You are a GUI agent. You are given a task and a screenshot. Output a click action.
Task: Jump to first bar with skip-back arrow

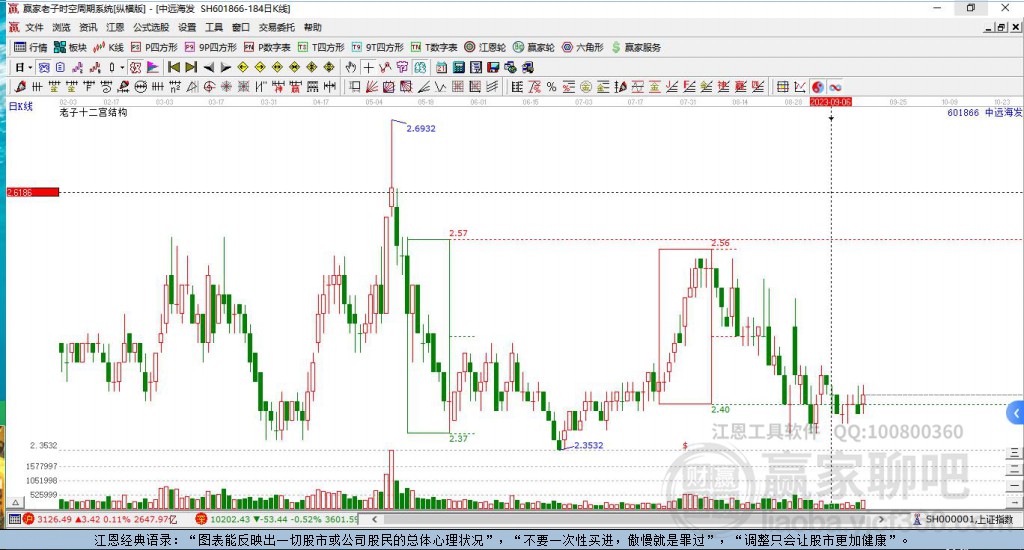point(174,67)
